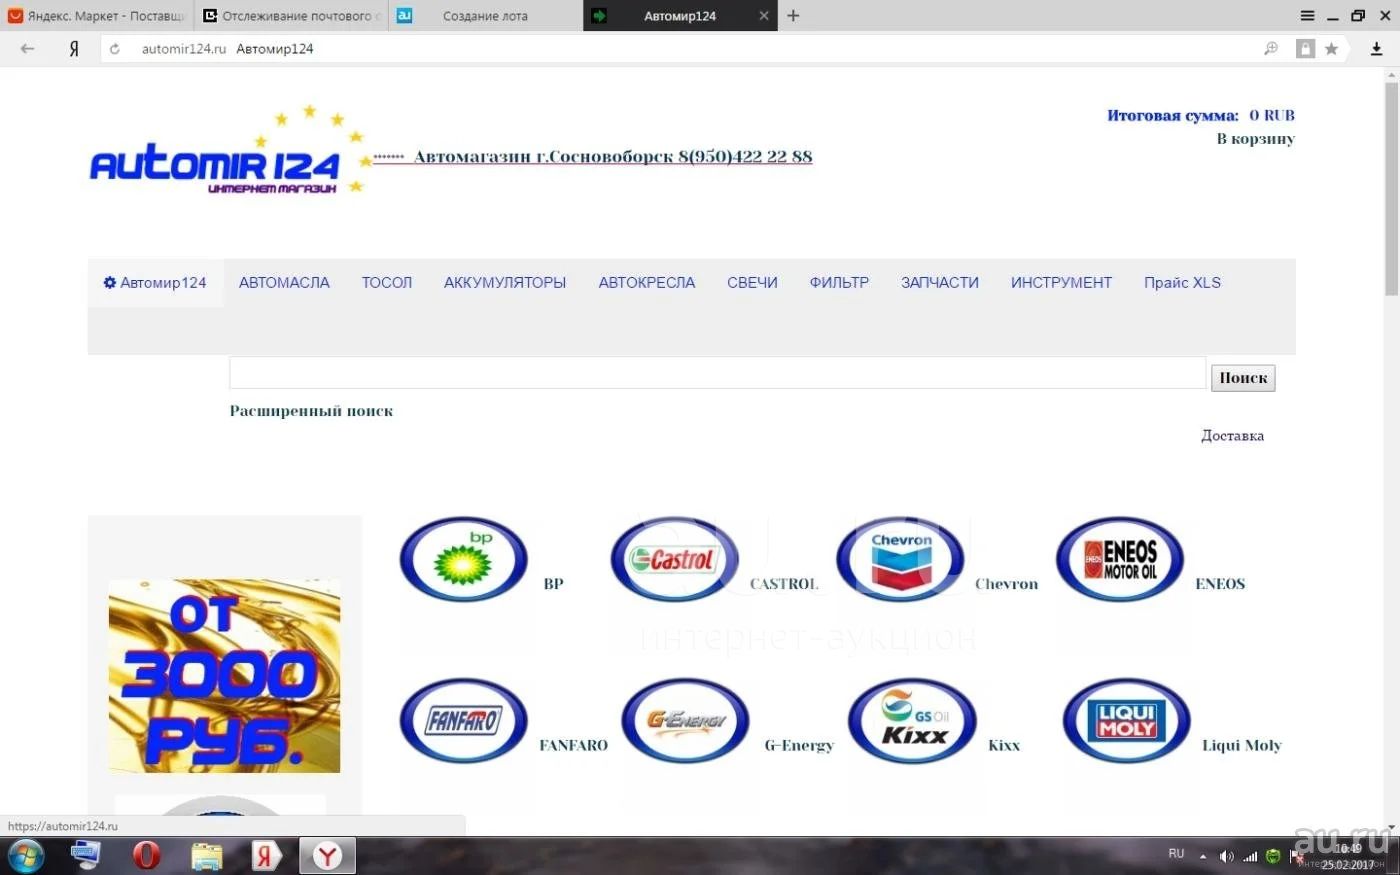This screenshot has height=875, width=1400.
Task: Show hidden tray icons arrow
Action: tap(1203, 857)
